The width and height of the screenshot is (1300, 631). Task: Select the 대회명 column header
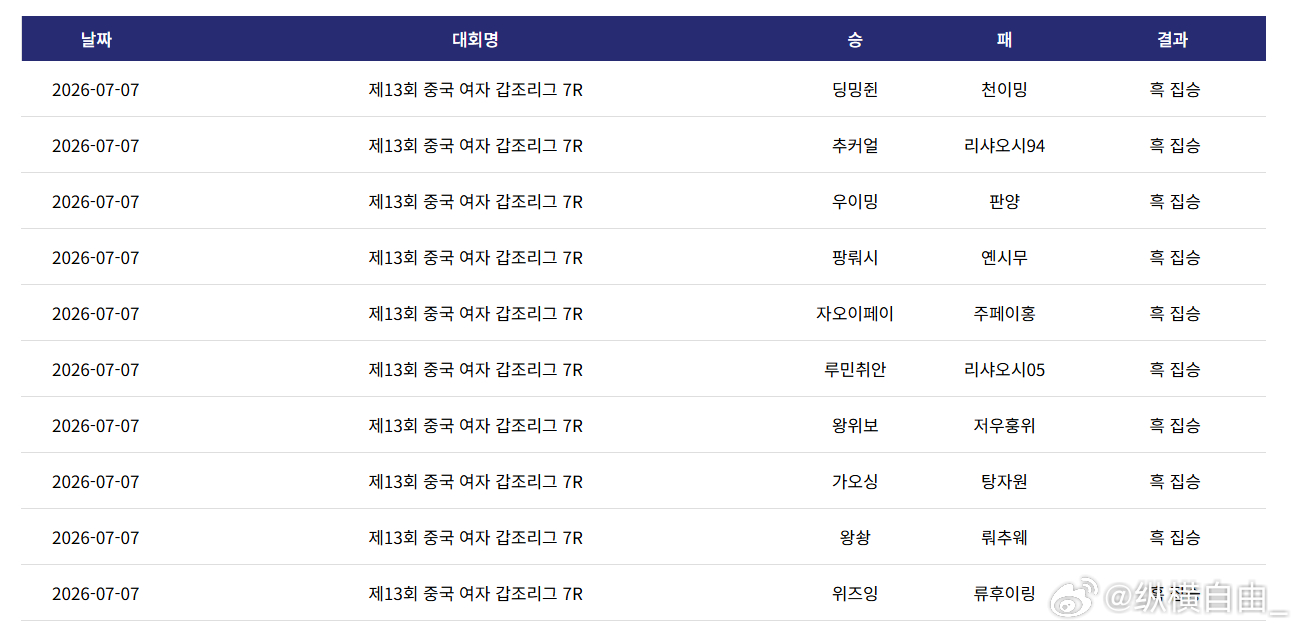click(475, 40)
